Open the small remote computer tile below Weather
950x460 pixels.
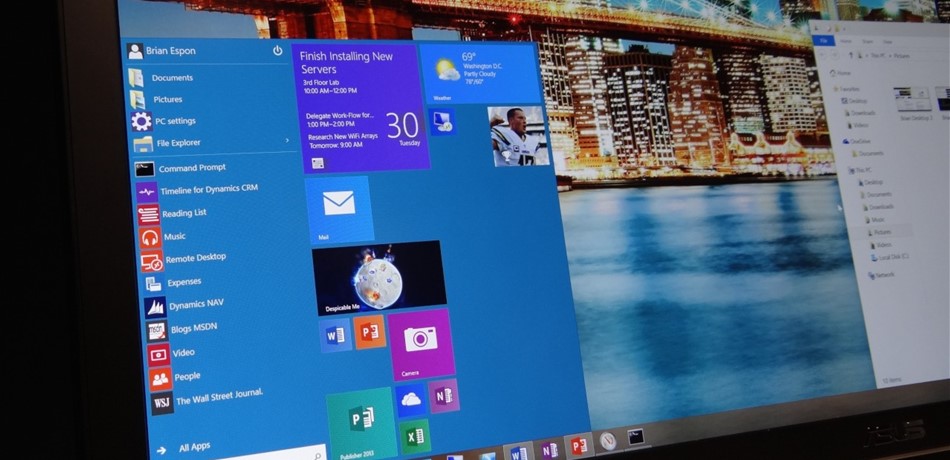[442, 122]
